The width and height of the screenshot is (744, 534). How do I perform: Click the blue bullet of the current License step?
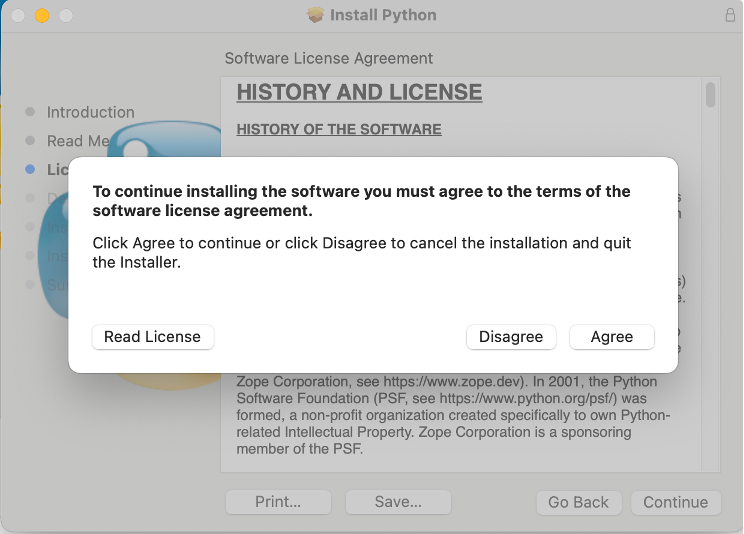point(30,169)
